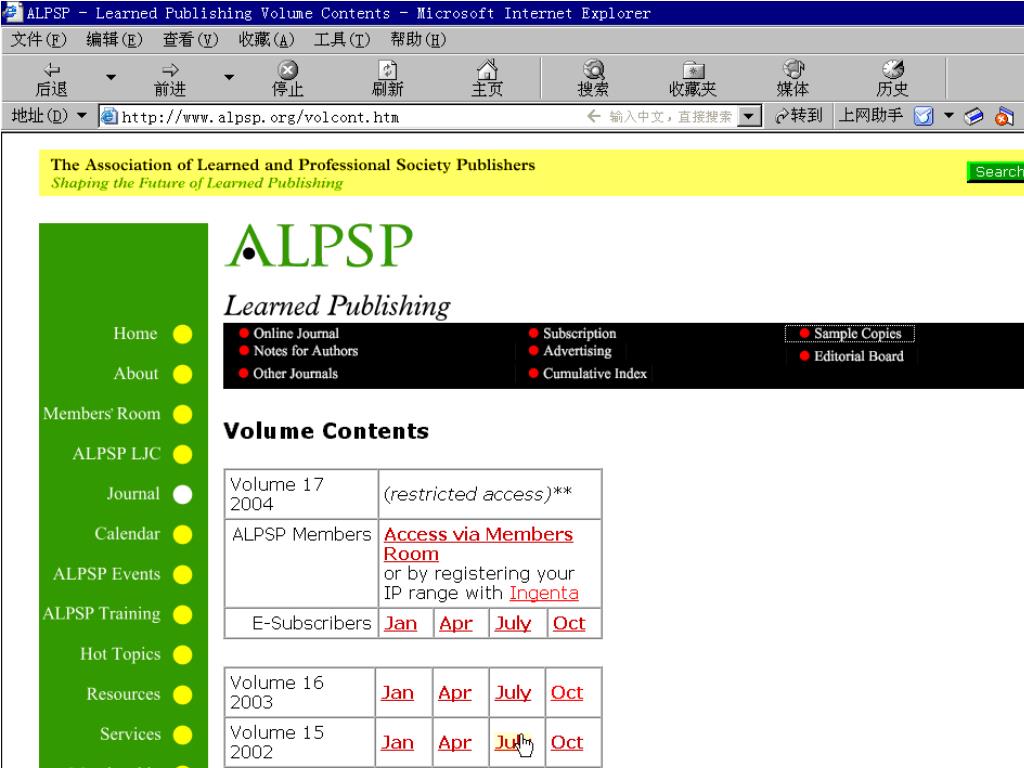The width and height of the screenshot is (1024, 768).
Task: Open the History (历史) toolbar icon
Action: point(893,79)
